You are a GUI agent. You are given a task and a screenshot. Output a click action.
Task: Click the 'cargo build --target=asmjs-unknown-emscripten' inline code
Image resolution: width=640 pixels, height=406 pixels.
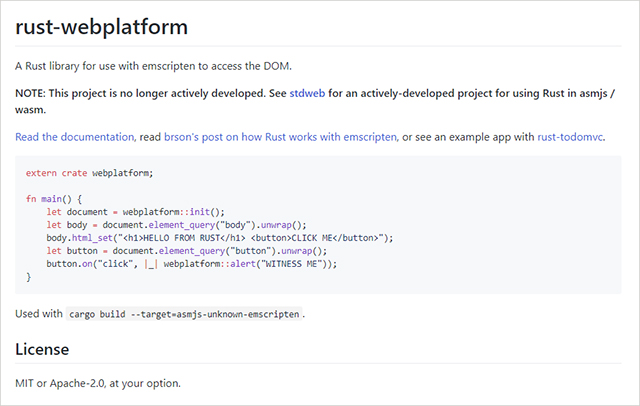pyautogui.click(x=184, y=314)
